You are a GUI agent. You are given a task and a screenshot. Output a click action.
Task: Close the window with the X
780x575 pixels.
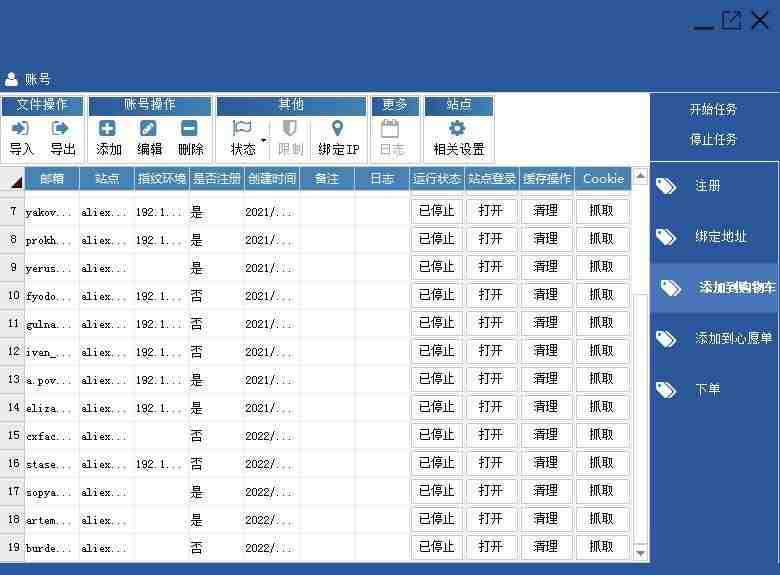tap(760, 20)
